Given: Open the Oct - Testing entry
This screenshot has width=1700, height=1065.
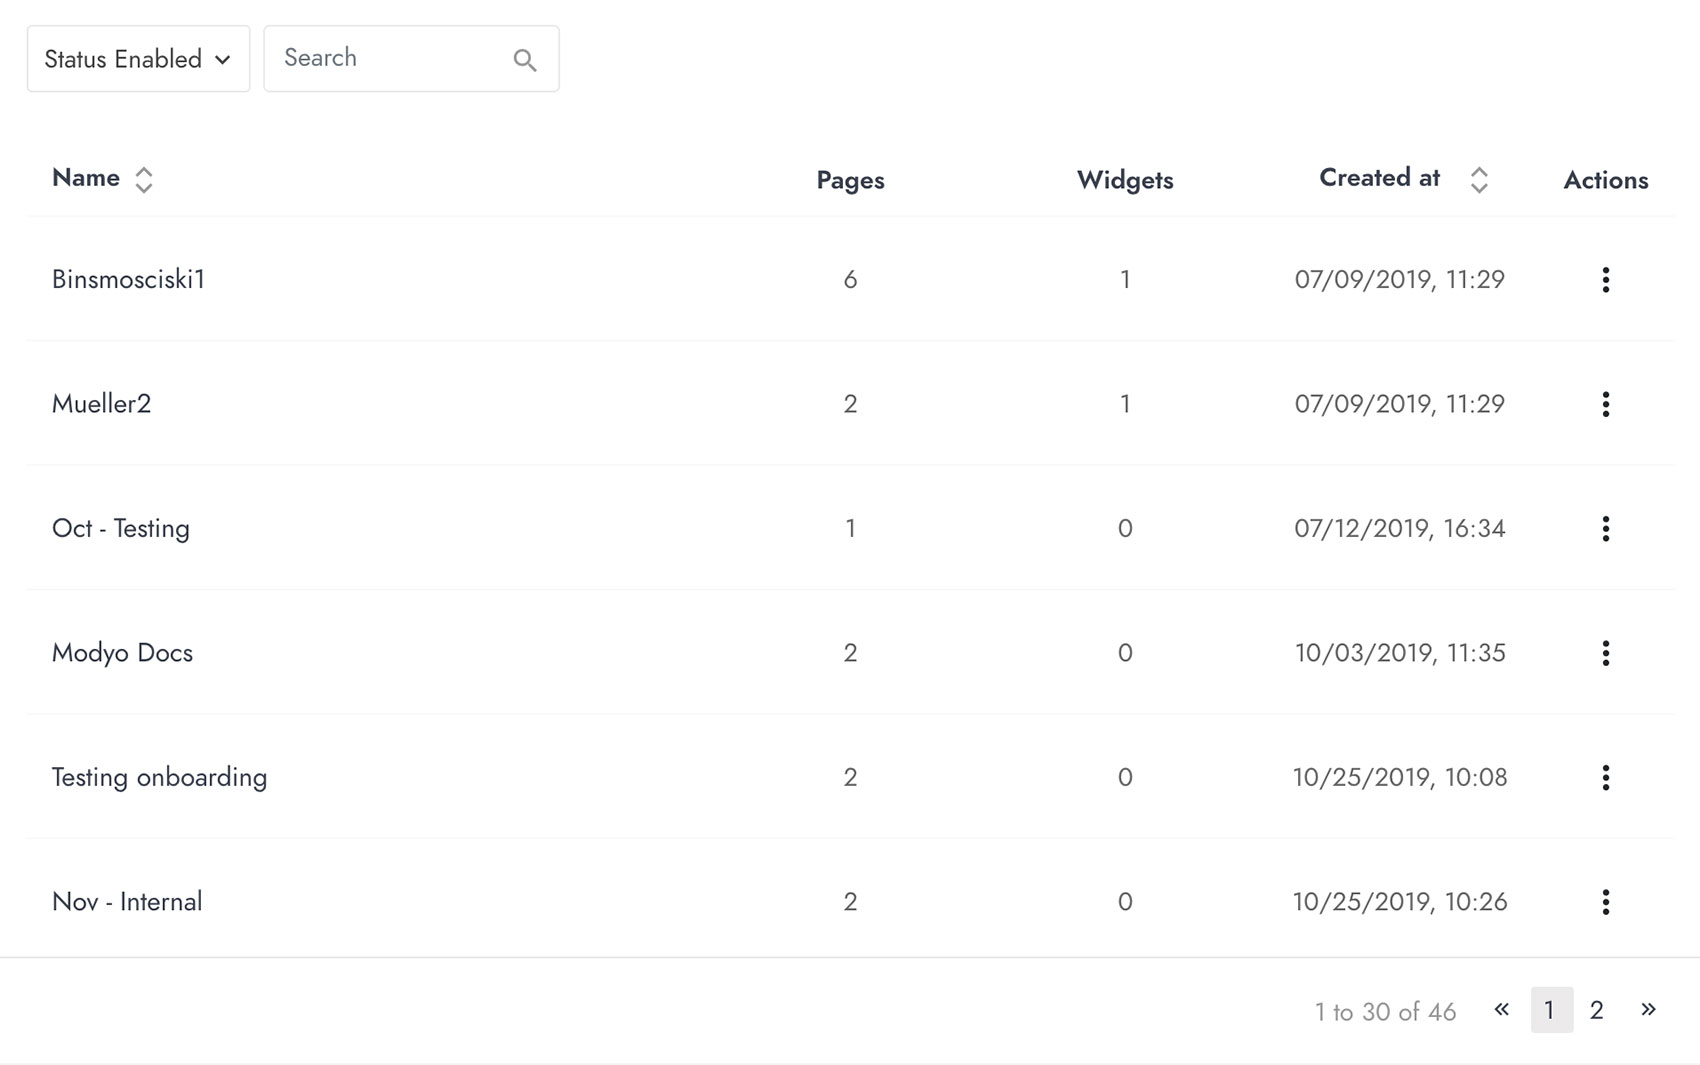Looking at the screenshot, I should tap(120, 528).
